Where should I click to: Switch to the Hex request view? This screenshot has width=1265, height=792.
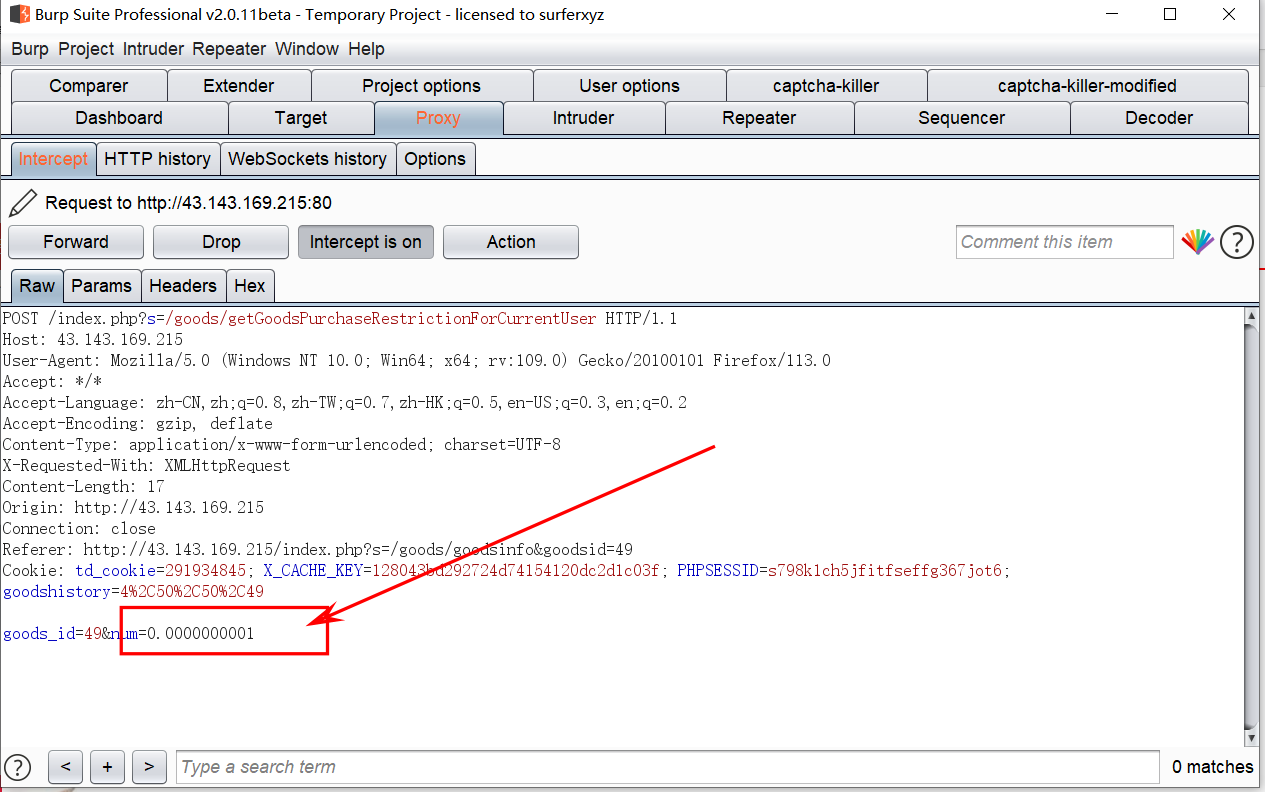pos(250,286)
